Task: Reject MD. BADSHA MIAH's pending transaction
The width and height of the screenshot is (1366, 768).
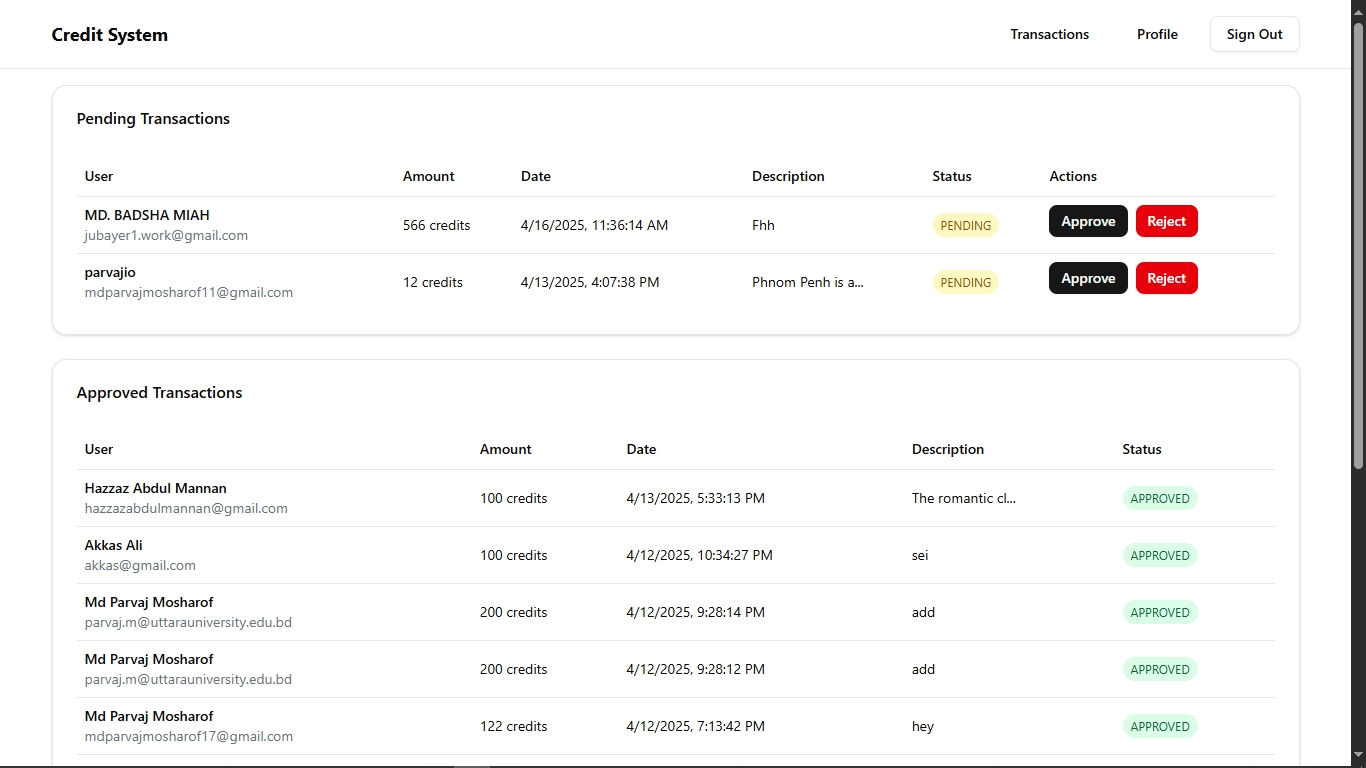Action: click(x=1166, y=221)
